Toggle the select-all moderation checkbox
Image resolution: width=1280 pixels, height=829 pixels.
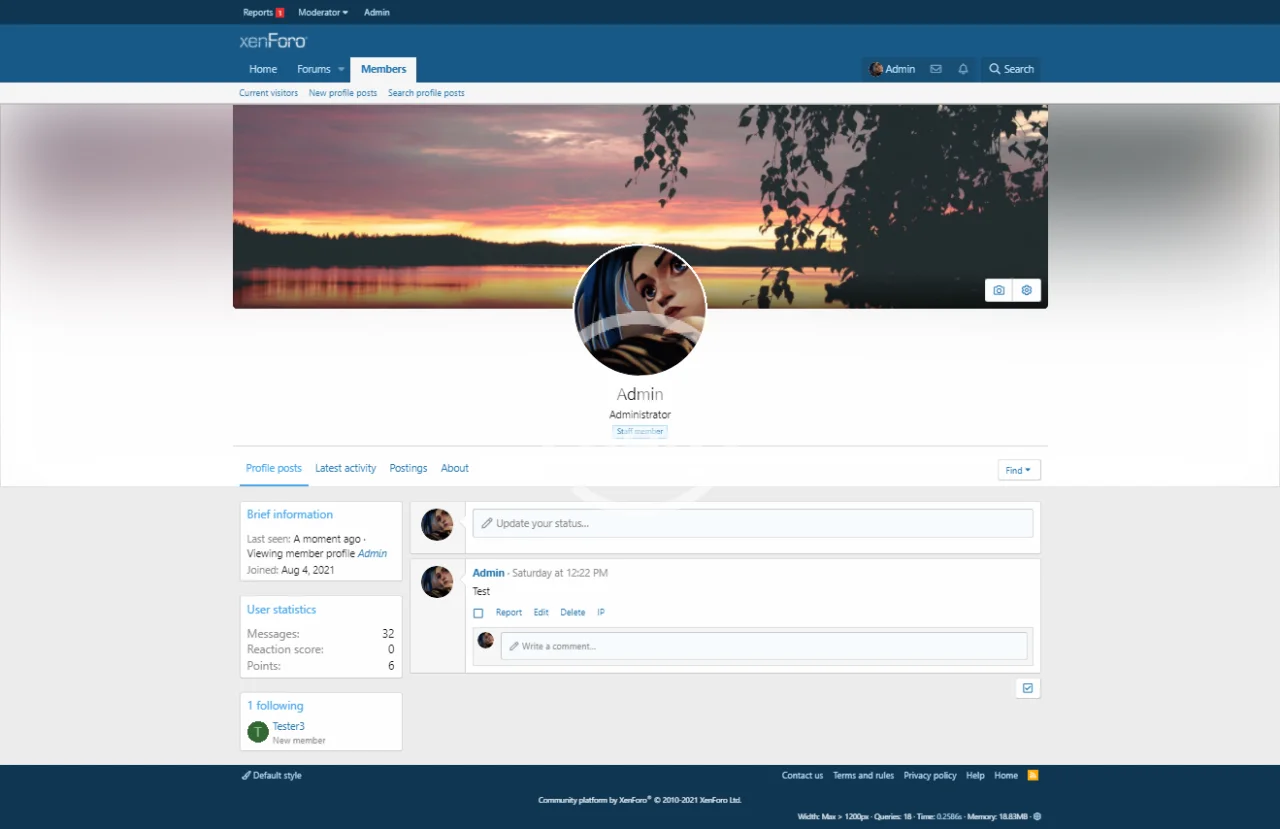(x=1028, y=688)
